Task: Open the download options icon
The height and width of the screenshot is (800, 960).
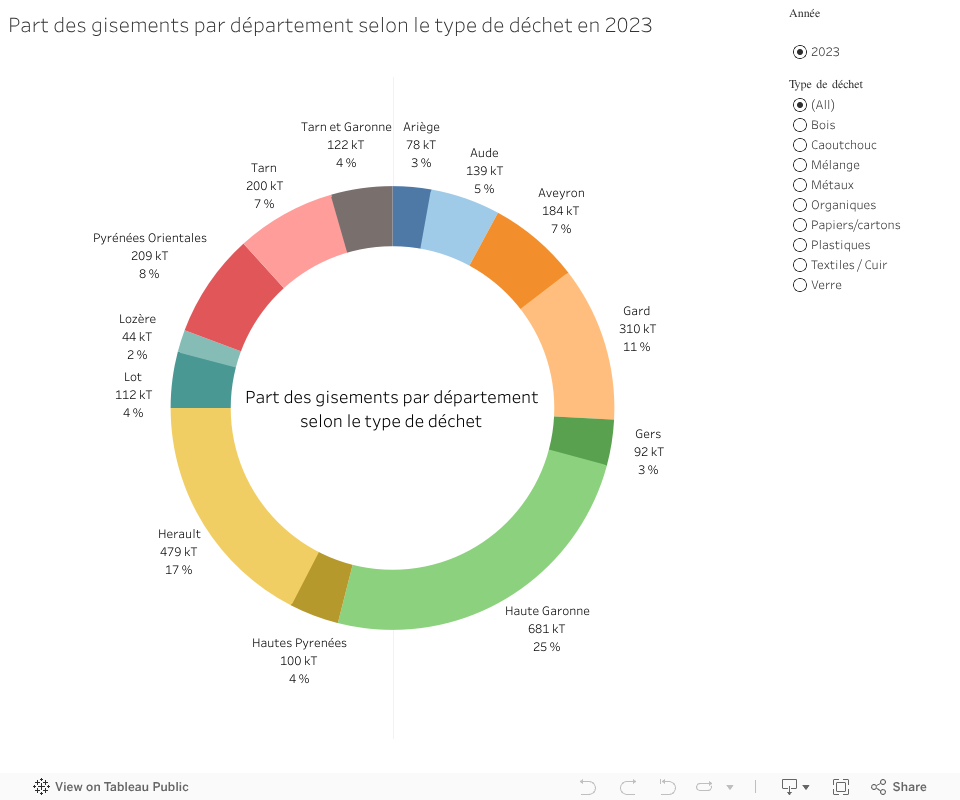Action: 789,787
